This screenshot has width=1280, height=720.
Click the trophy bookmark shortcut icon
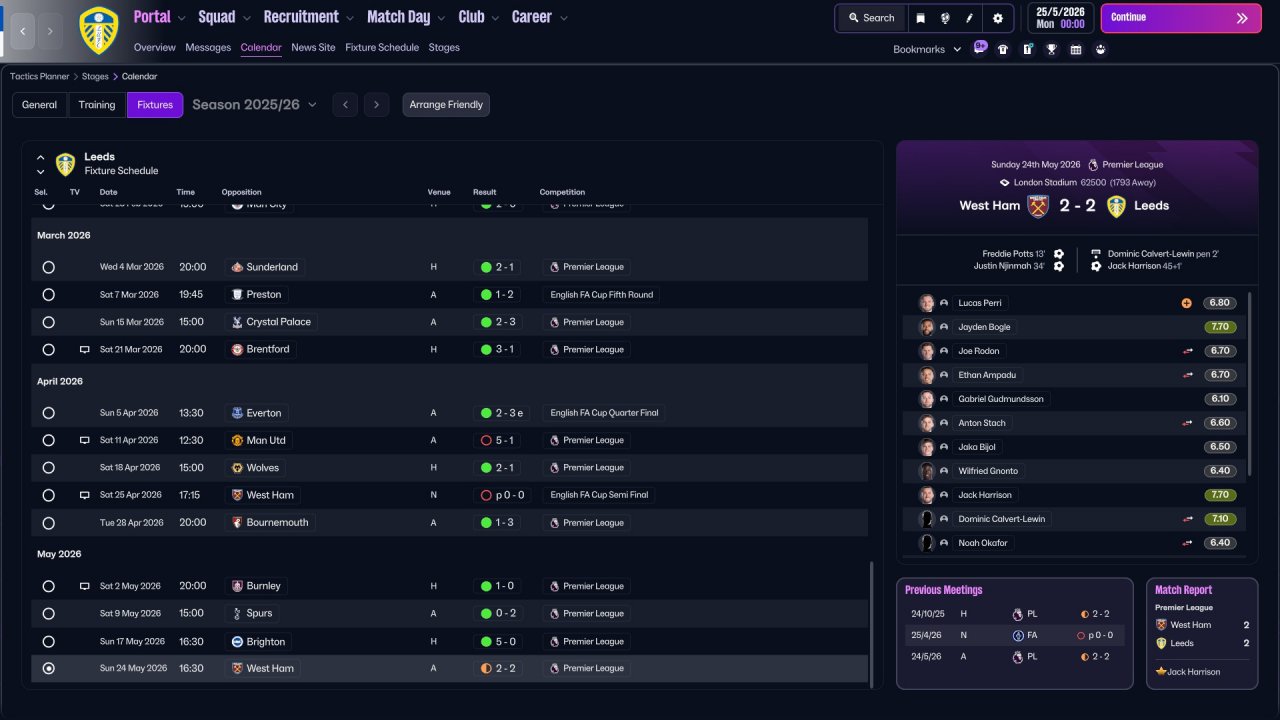point(1051,49)
